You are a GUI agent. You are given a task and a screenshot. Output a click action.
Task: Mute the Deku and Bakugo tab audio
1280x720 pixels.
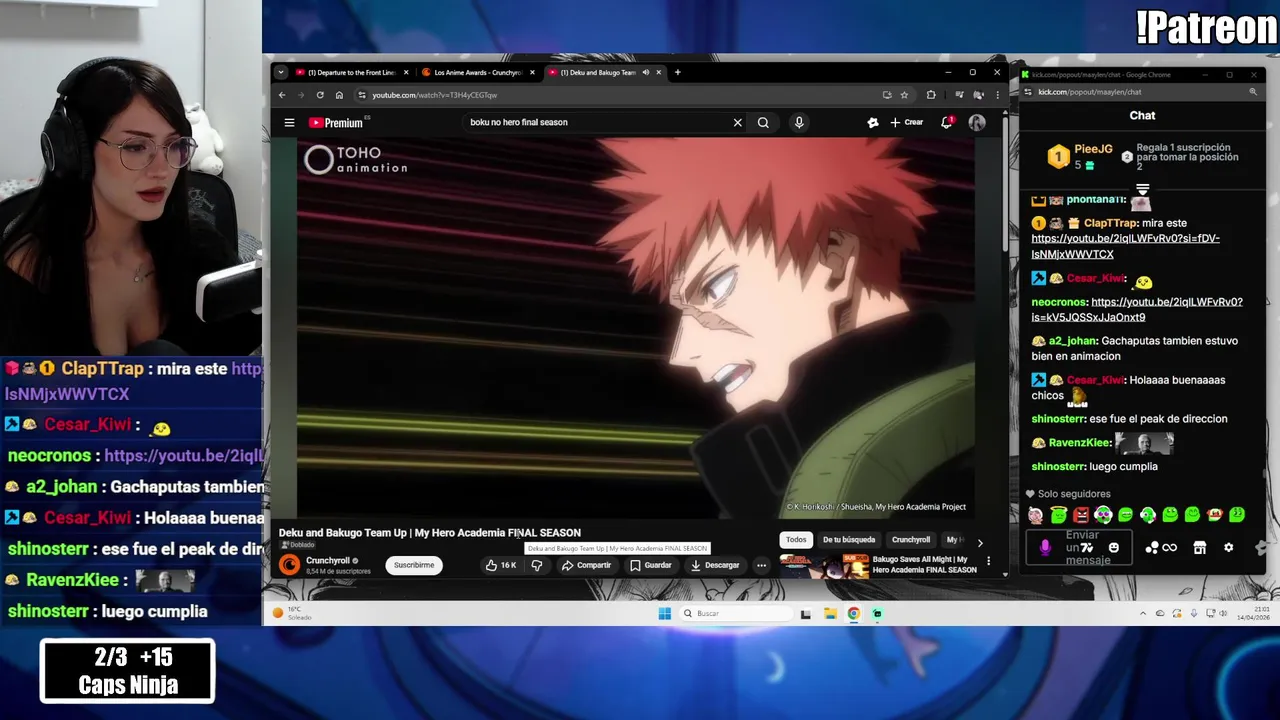click(x=646, y=72)
